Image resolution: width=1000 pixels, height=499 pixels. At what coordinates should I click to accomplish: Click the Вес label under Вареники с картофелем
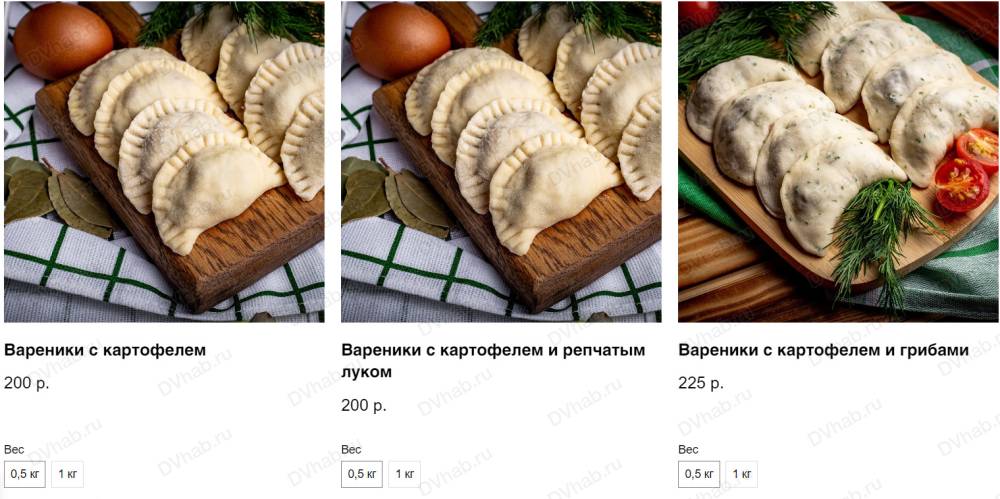pyautogui.click(x=14, y=449)
